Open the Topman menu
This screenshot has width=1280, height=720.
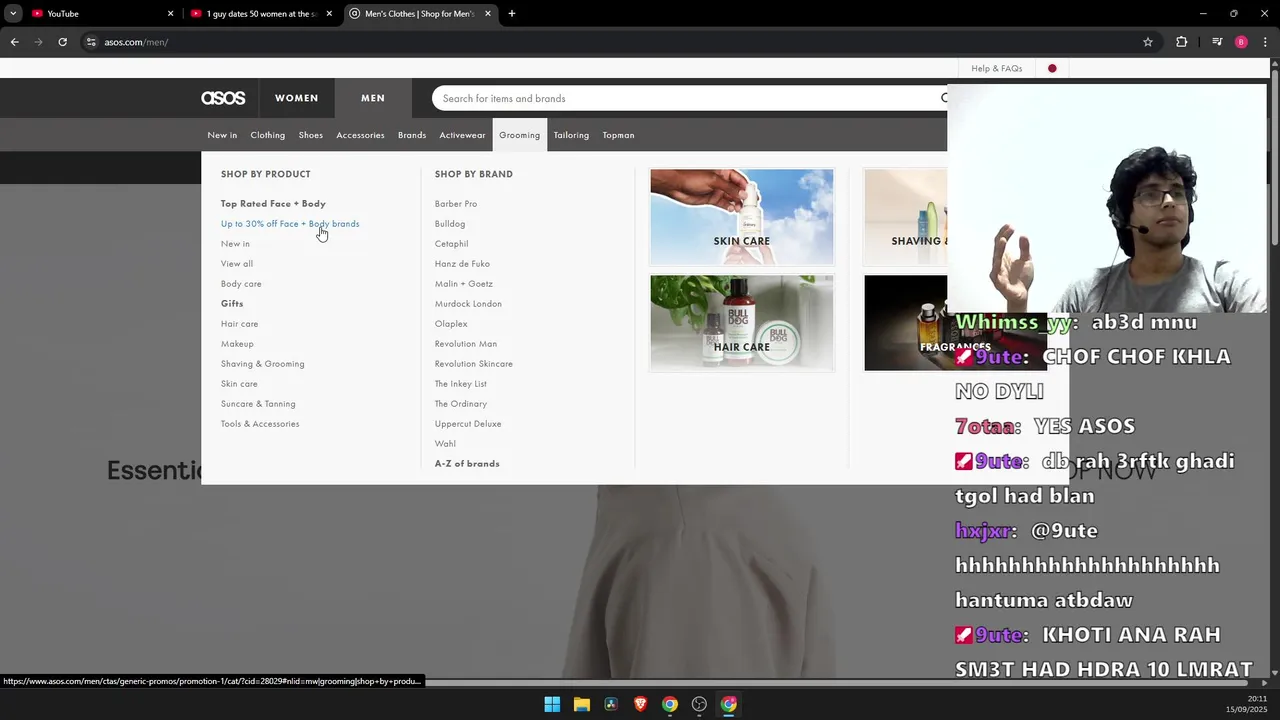[x=618, y=135]
